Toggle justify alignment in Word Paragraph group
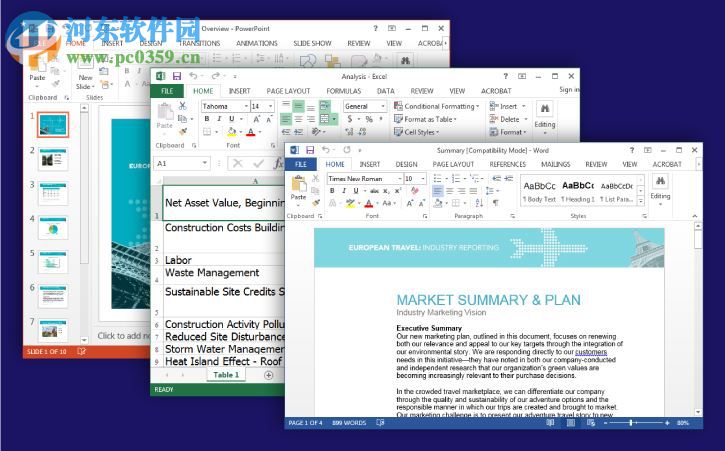725x451 pixels. point(473,191)
